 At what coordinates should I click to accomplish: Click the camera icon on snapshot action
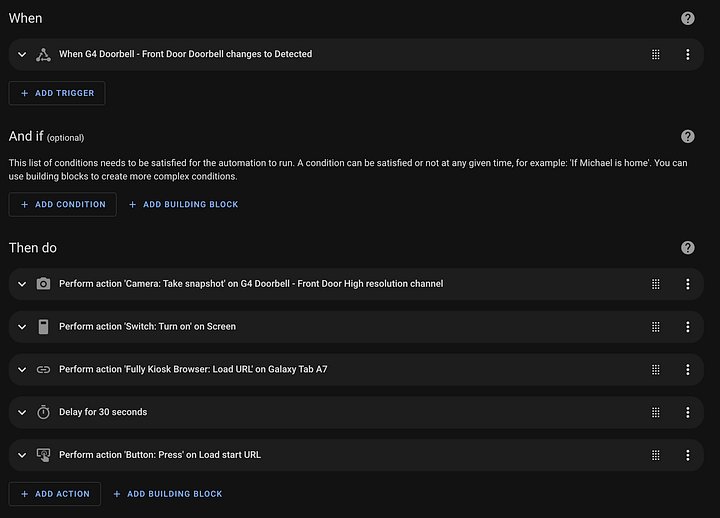(x=43, y=284)
